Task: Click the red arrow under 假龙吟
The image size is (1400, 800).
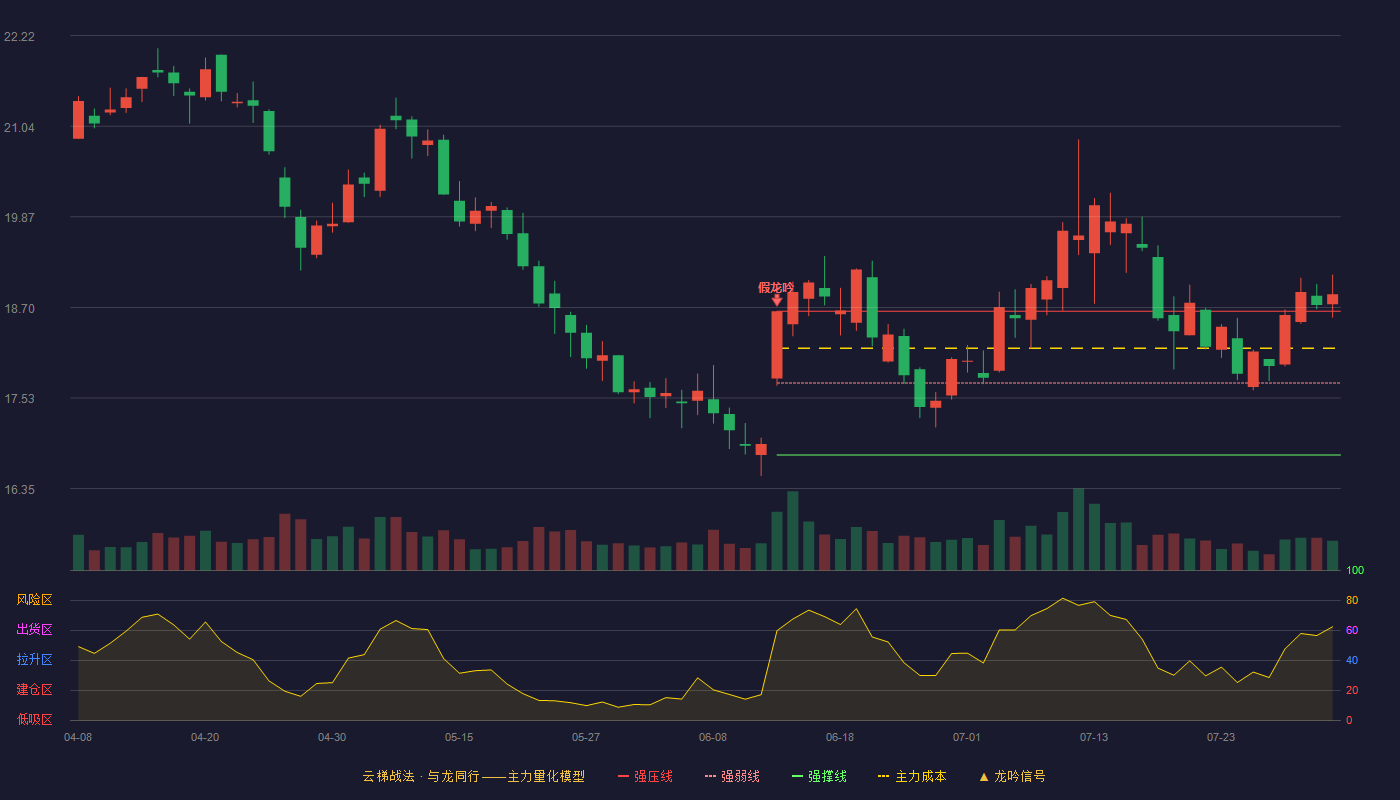Action: click(777, 300)
